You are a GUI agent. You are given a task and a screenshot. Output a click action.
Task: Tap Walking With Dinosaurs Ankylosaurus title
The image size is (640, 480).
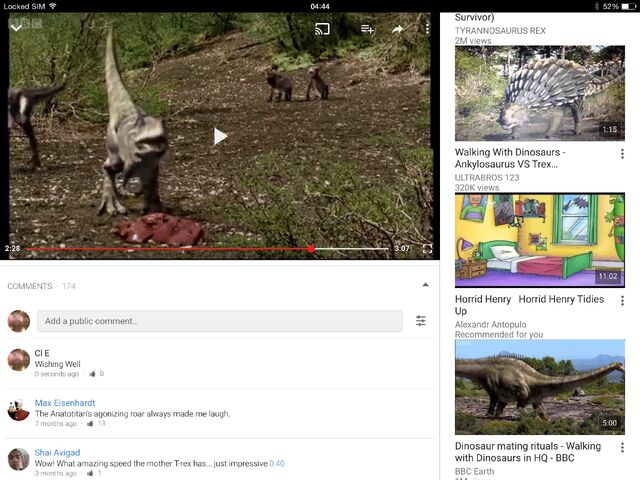(510, 158)
